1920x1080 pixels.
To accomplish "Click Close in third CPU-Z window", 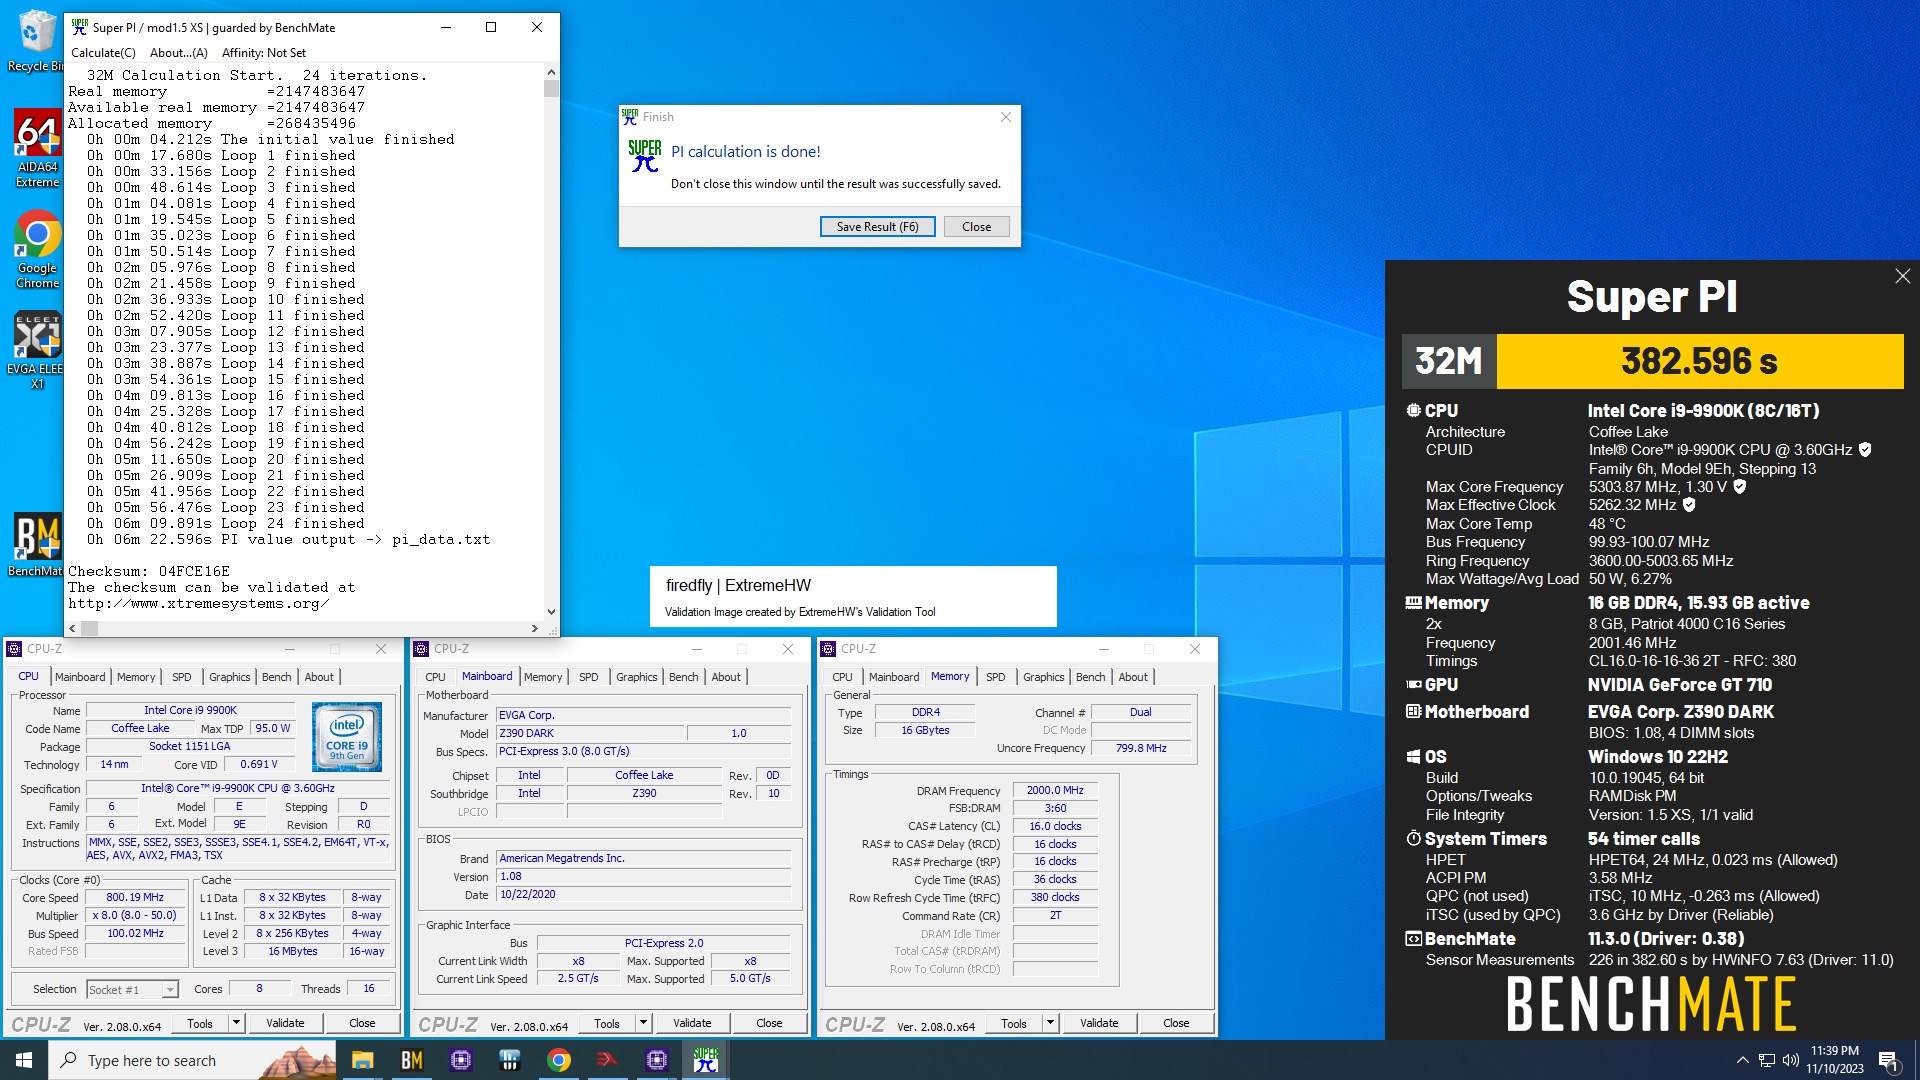I will coord(1176,1023).
